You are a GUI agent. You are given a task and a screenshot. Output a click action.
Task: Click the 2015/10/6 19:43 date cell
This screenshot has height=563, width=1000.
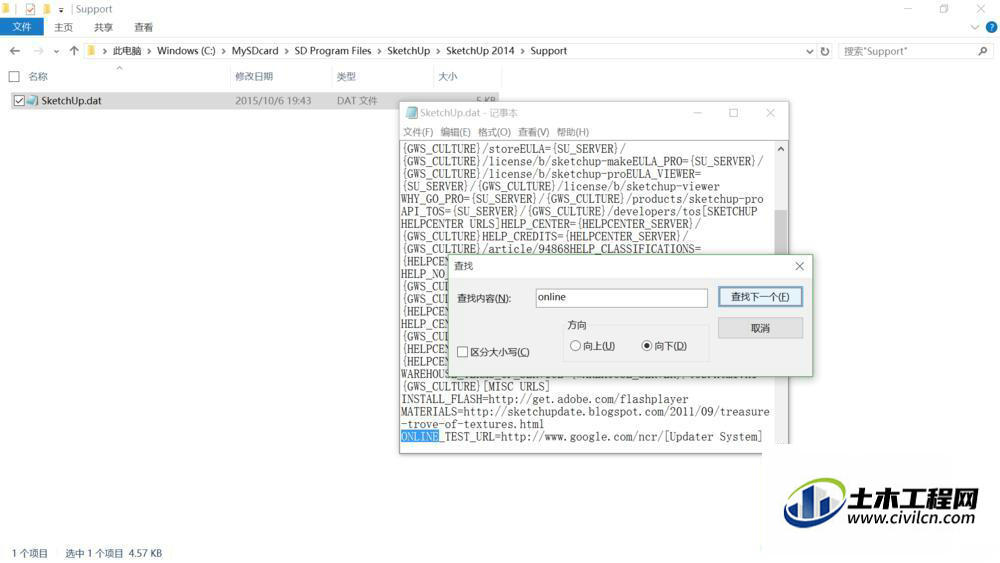click(273, 101)
